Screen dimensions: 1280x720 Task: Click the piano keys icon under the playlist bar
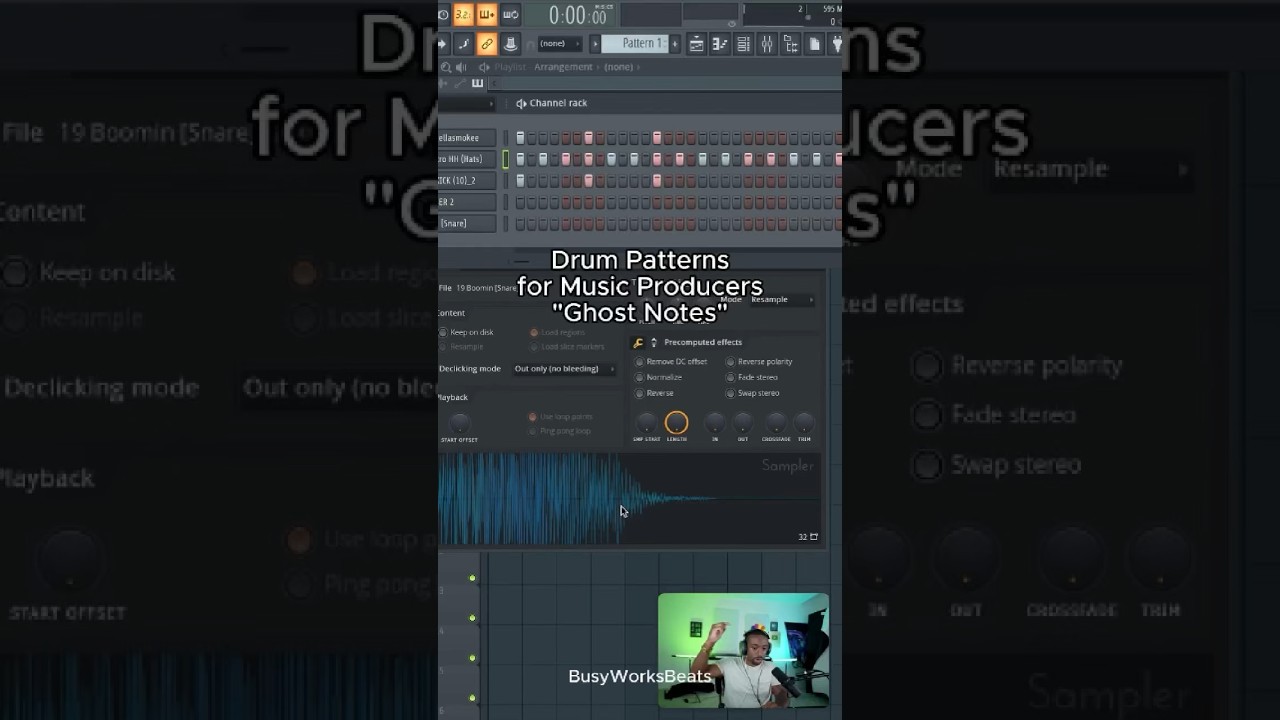coord(477,83)
